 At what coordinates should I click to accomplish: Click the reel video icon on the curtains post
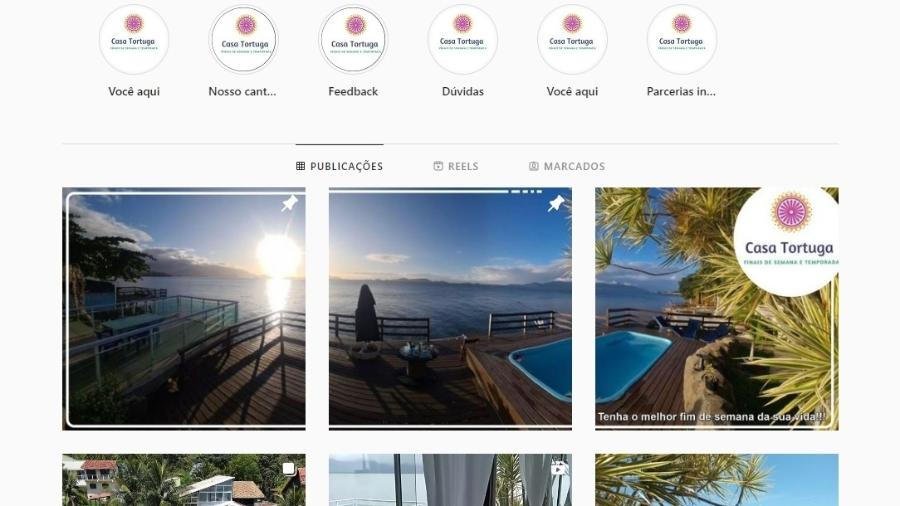pos(557,469)
